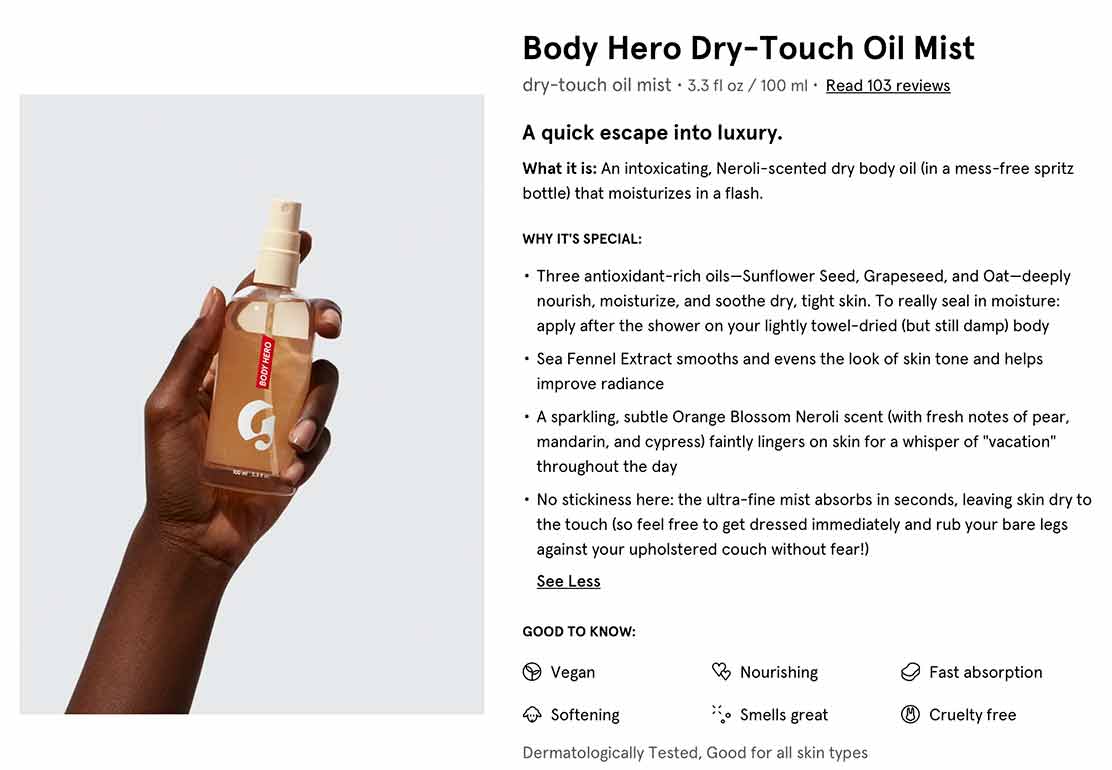Click the Nourishing heart icon
The height and width of the screenshot is (770, 1112).
coord(721,671)
